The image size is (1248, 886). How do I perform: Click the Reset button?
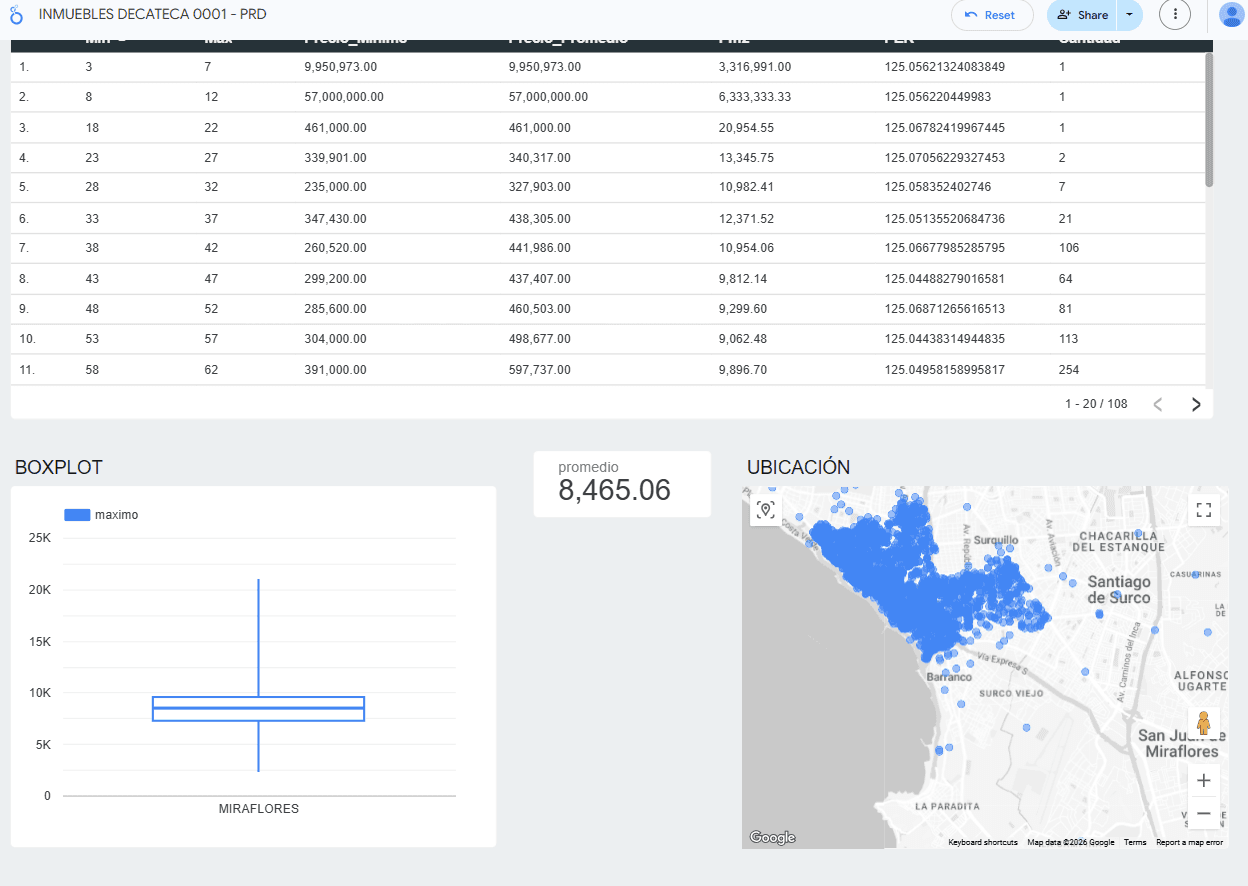pos(992,15)
